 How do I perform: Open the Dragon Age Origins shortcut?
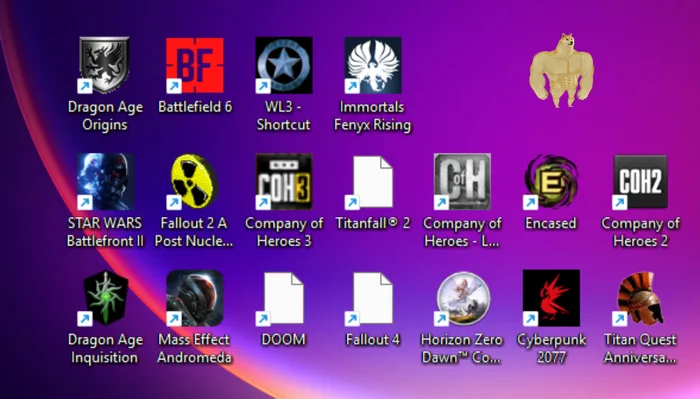tap(105, 65)
